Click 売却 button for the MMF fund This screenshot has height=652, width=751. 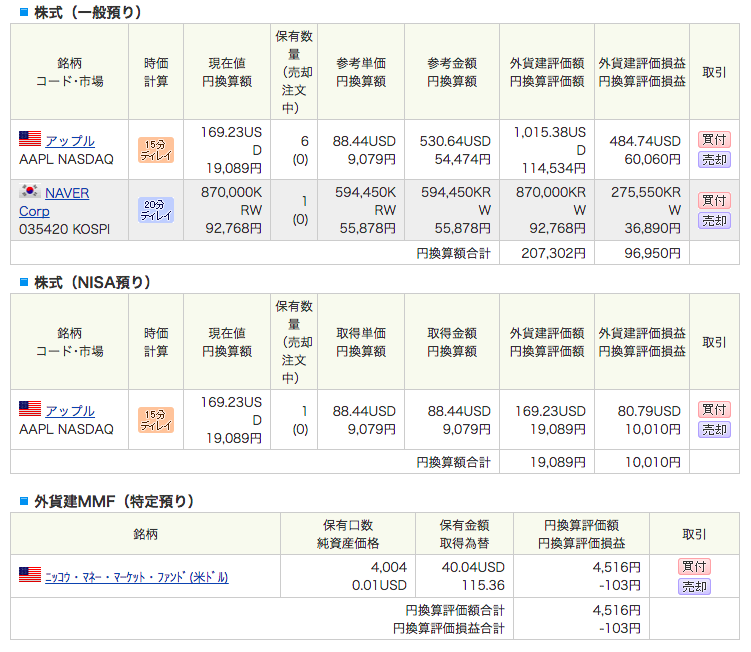(694, 586)
